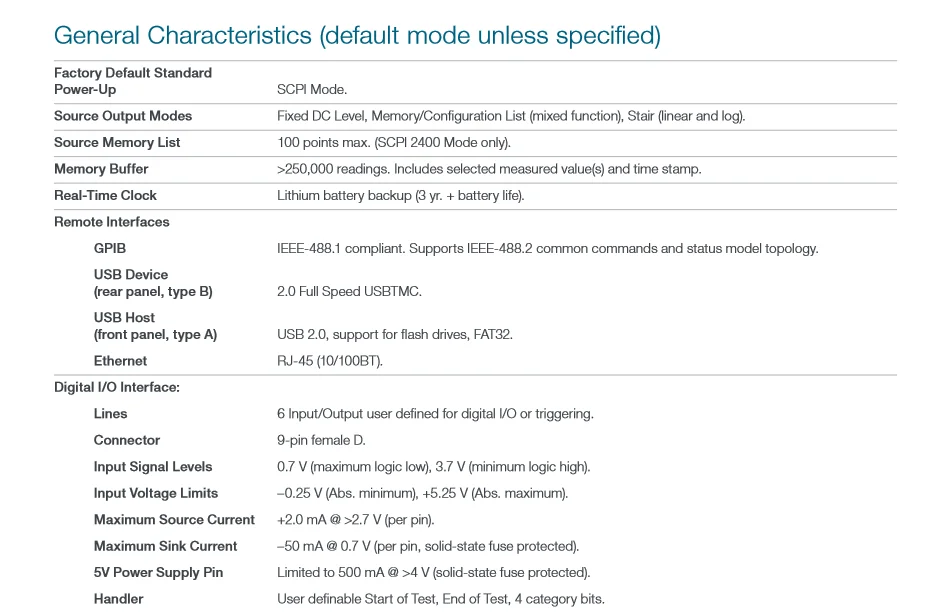This screenshot has height=612, width=950.
Task: Click the Memory Buffer row label
Action: tap(101, 169)
